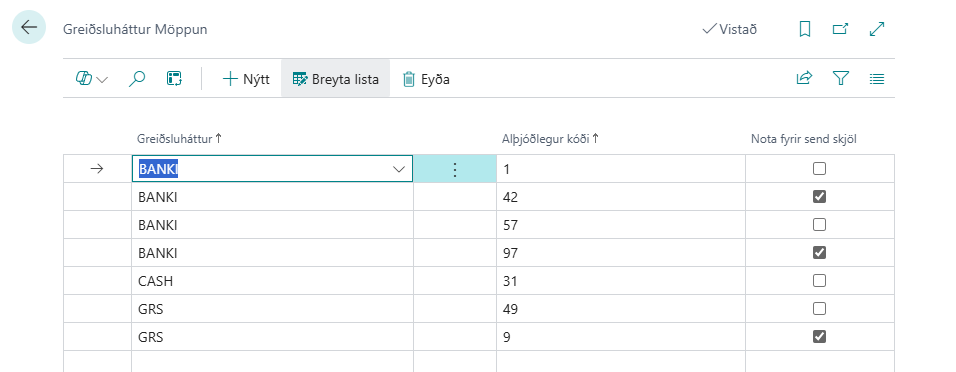Click the code cell showing 49
956x372 pixels.
point(621,309)
